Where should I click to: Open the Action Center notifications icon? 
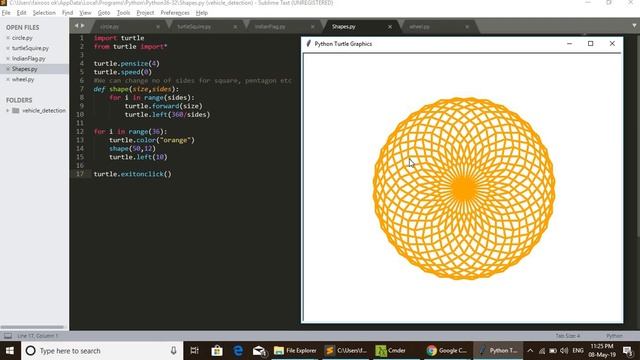627,351
